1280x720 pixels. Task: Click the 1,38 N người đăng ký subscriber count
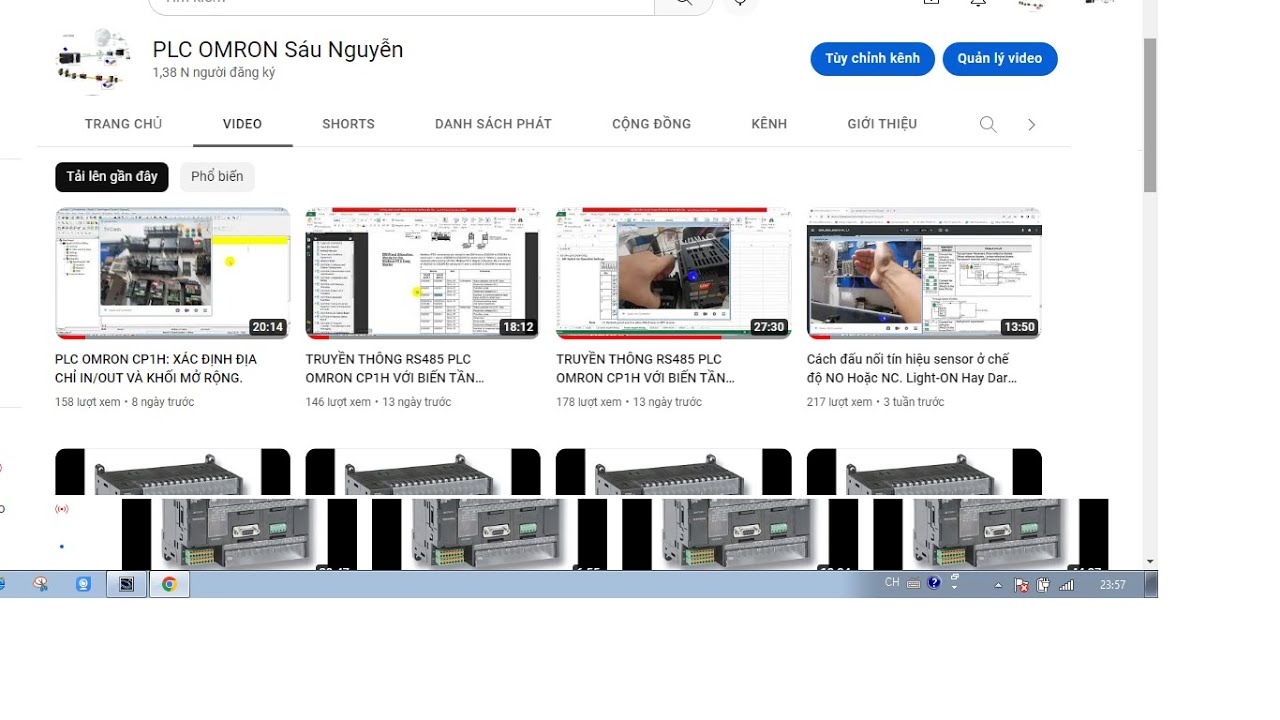[x=214, y=73]
